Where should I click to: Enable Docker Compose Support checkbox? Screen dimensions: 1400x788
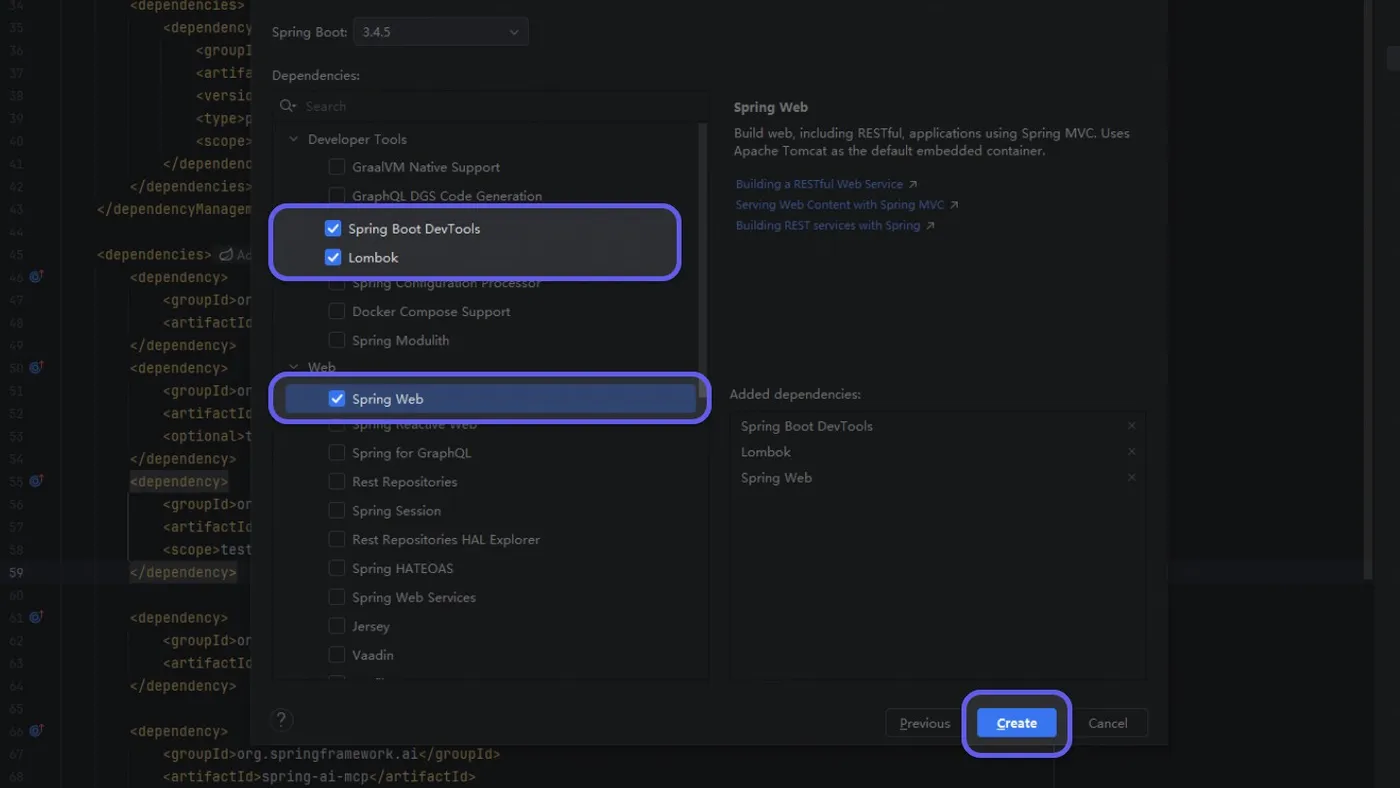(337, 312)
